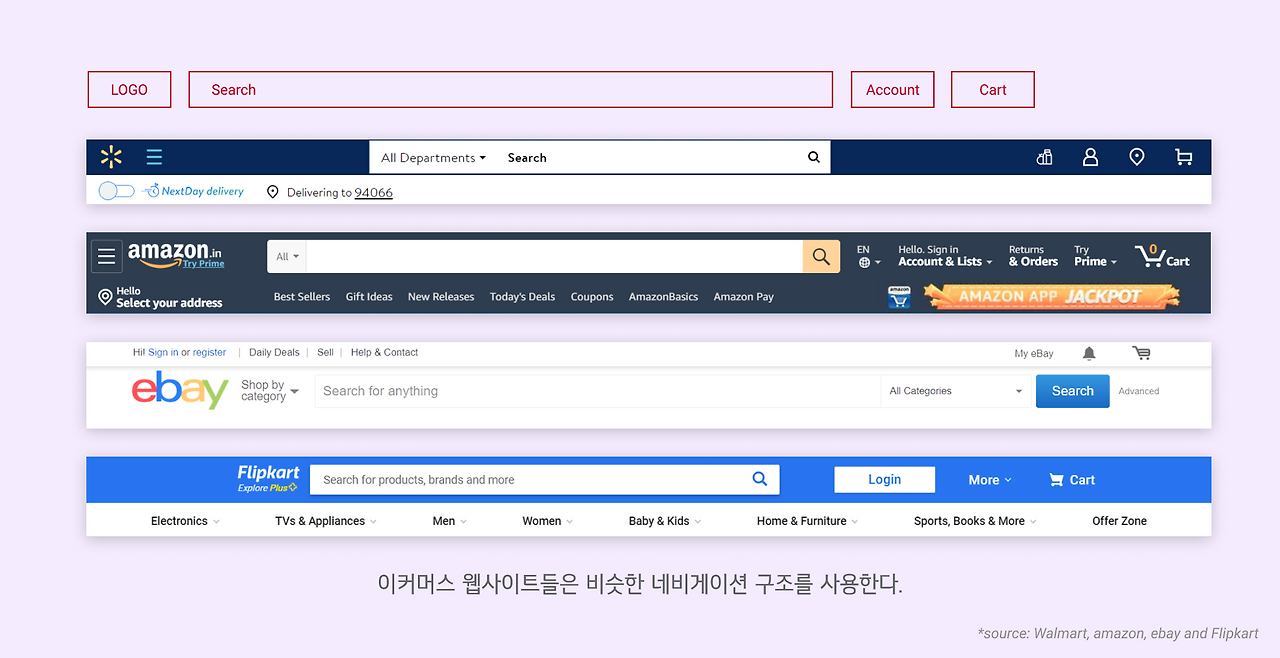Screen dimensions: 1280x658
Task: Click the eBay register link
Action: [x=210, y=353]
